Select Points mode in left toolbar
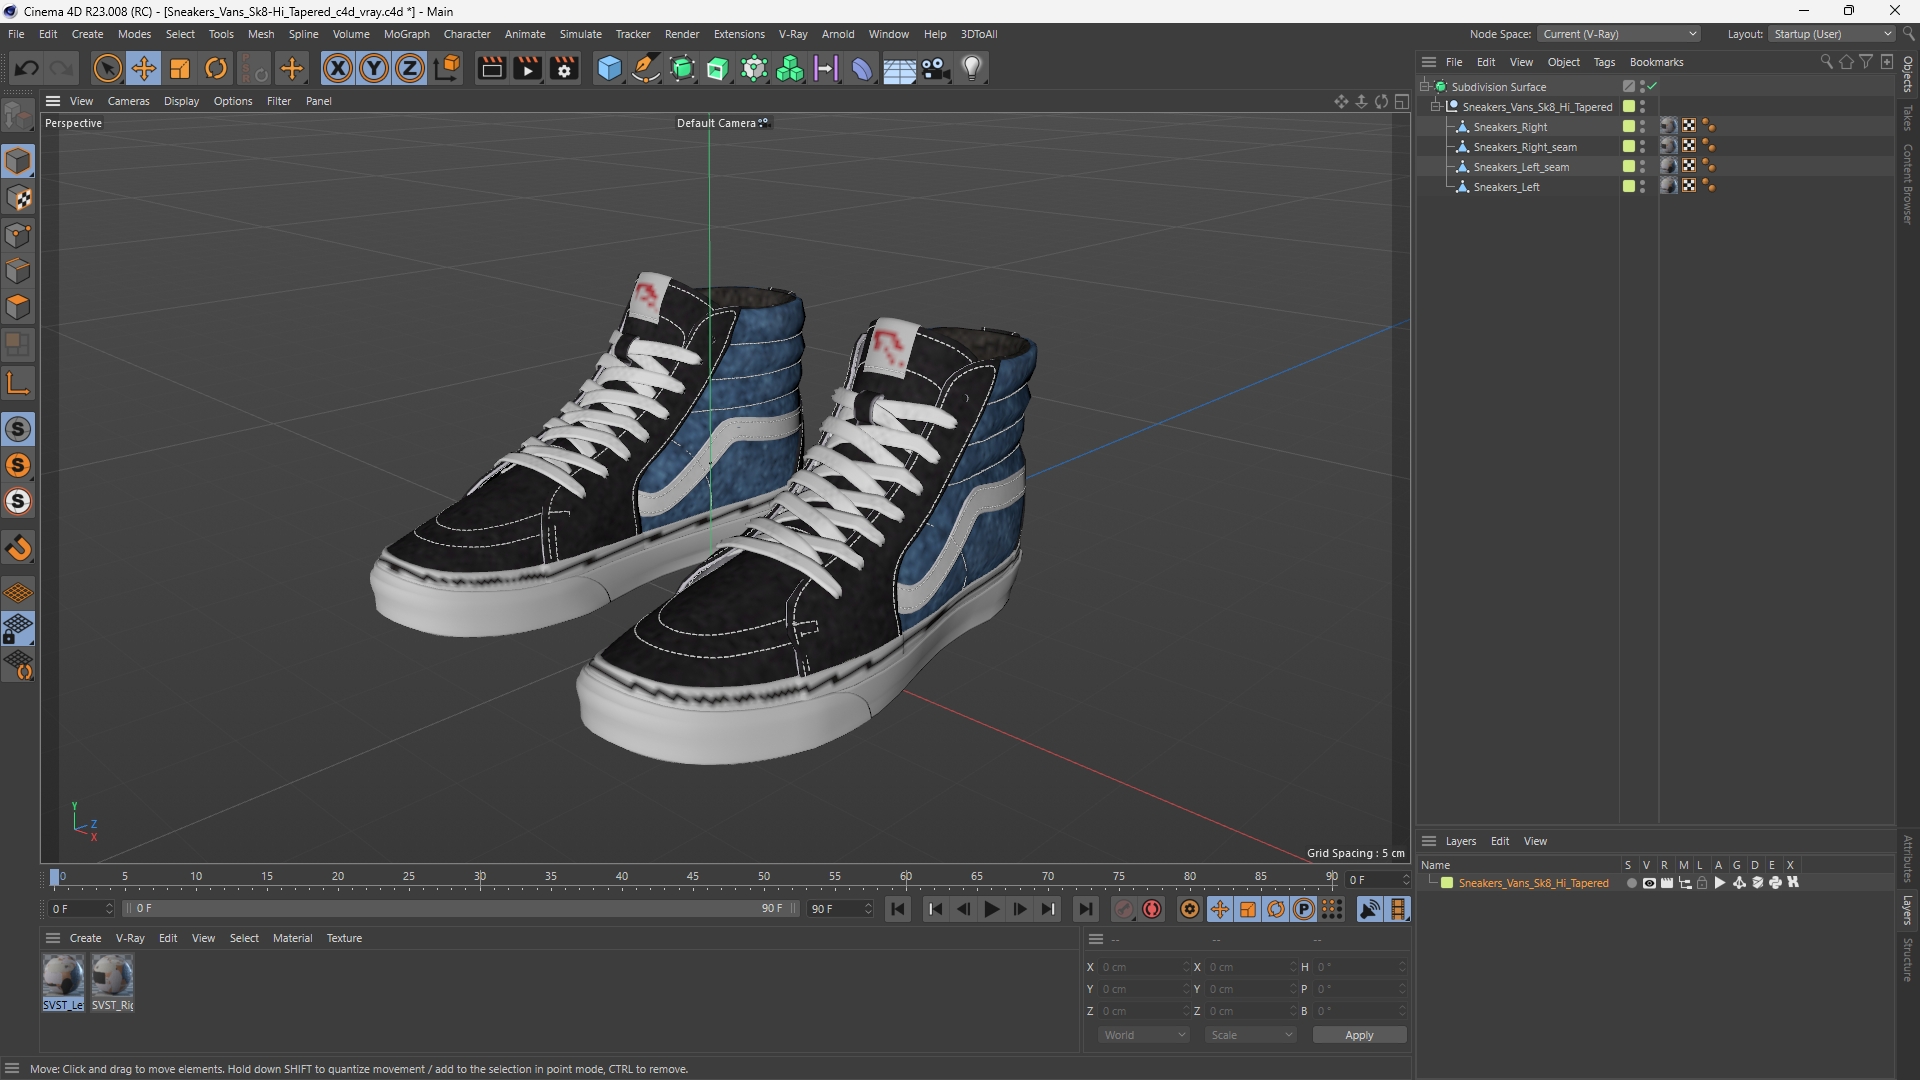Image resolution: width=1920 pixels, height=1080 pixels. click(18, 235)
